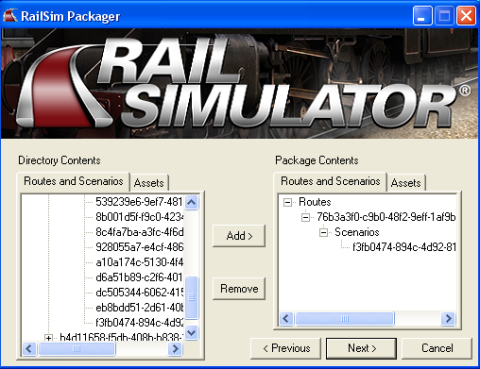Select scenario 8b001d5f-f9c0-423 in directory list
This screenshot has width=480, height=369.
[139, 217]
